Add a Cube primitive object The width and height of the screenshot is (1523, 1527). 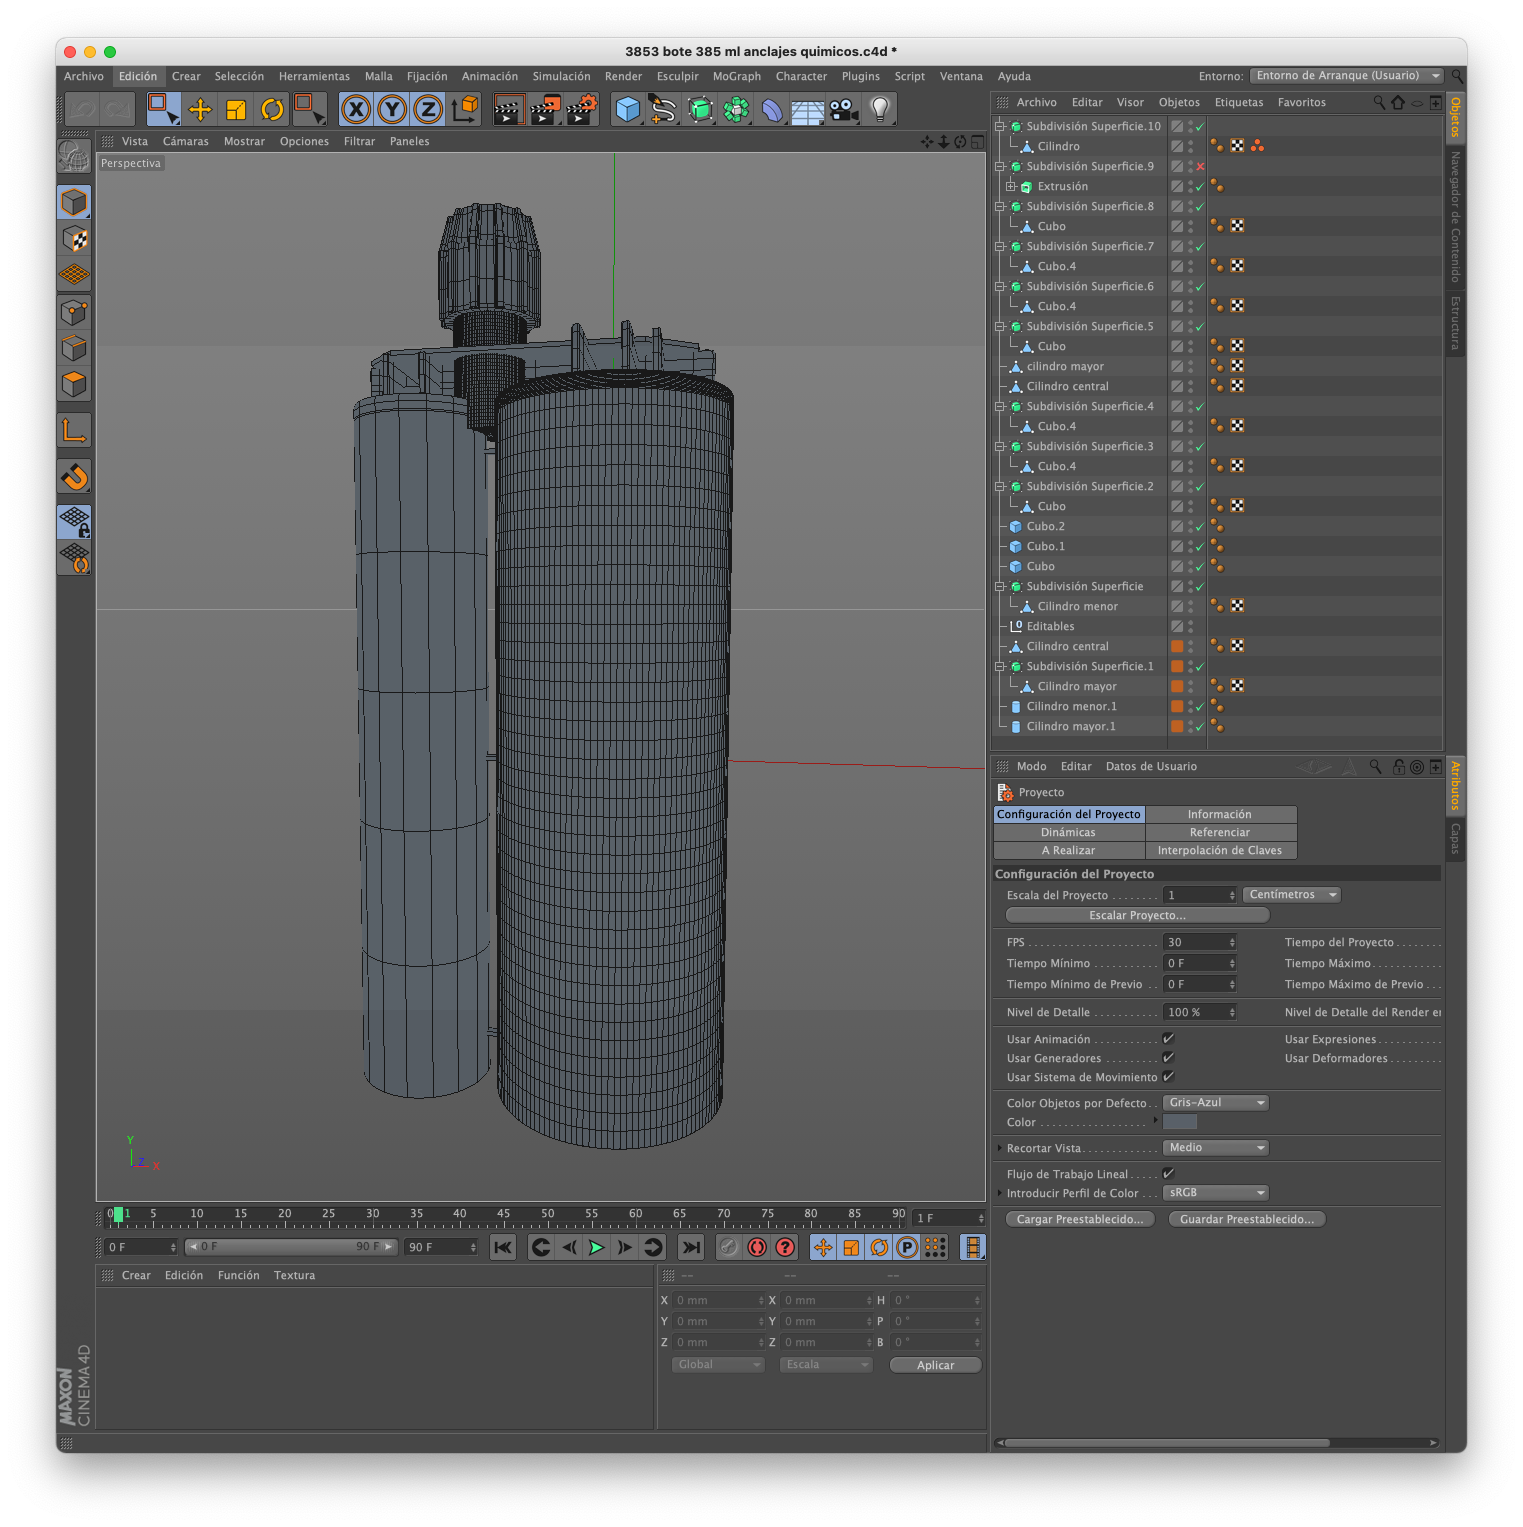(x=628, y=109)
